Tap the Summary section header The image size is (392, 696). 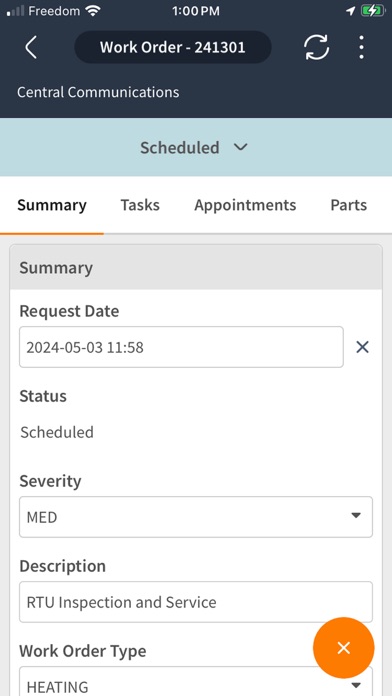point(196,268)
